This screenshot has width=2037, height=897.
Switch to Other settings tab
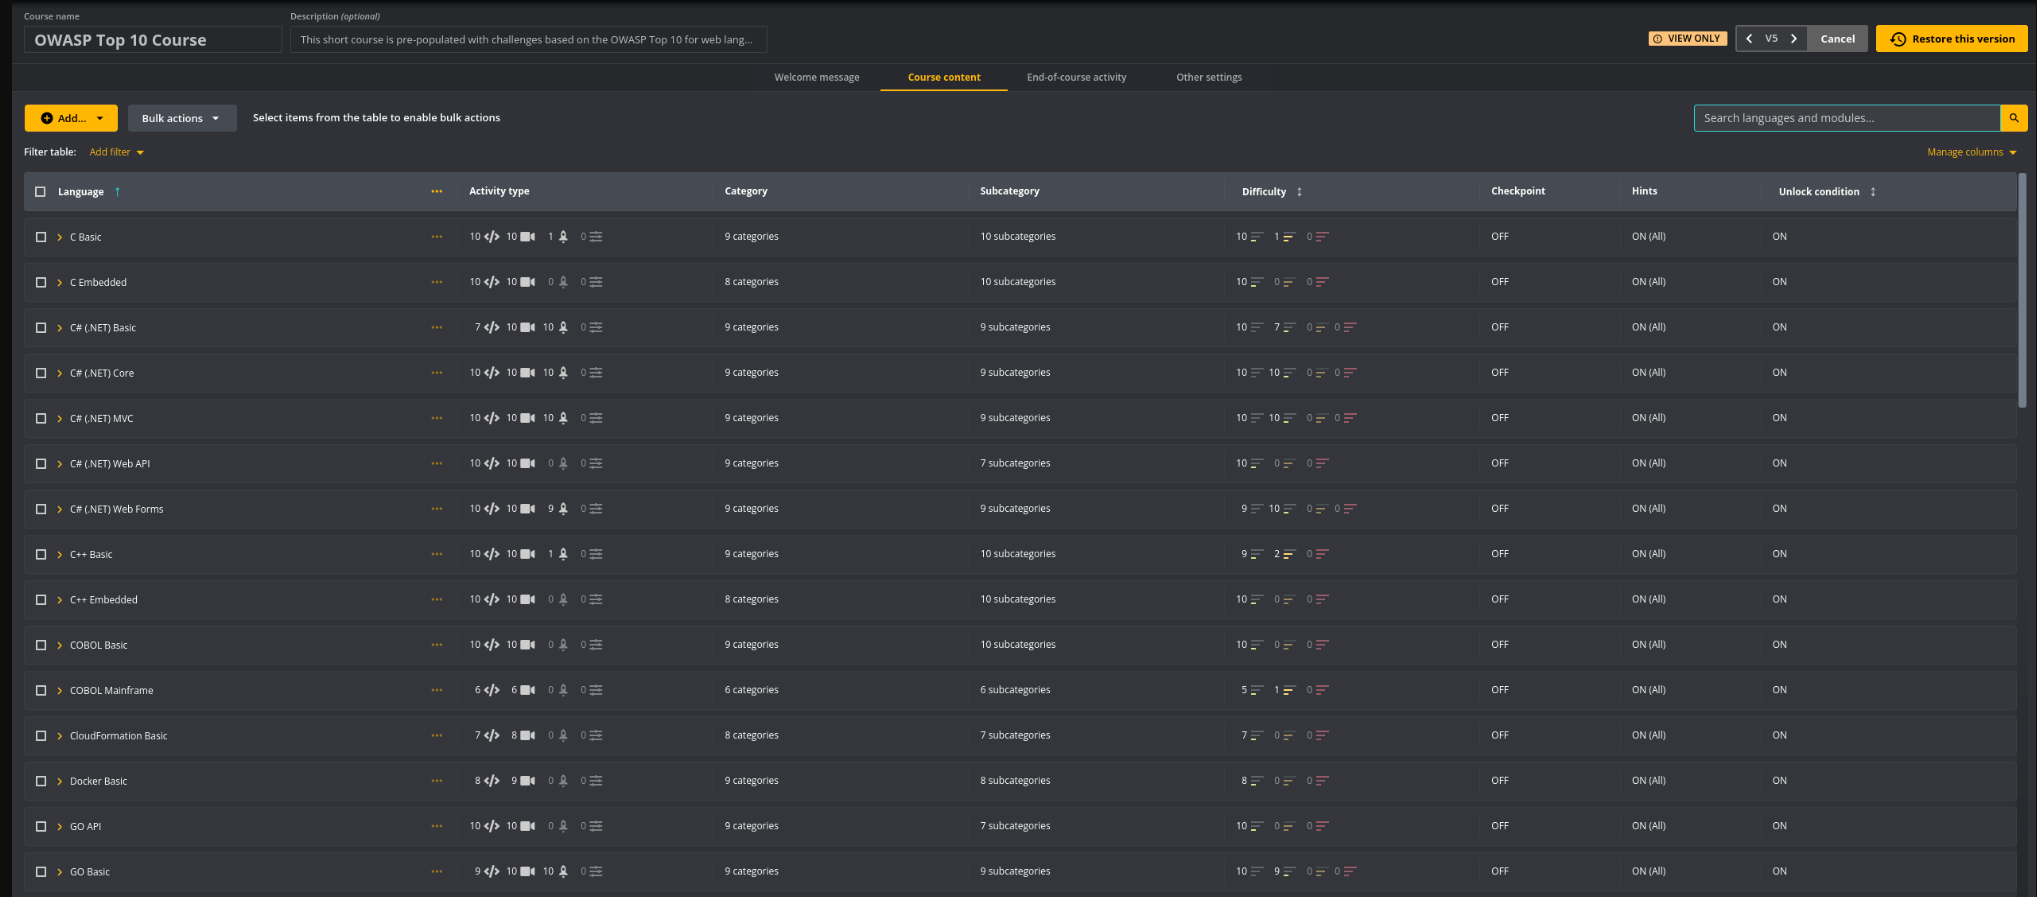(x=1209, y=77)
